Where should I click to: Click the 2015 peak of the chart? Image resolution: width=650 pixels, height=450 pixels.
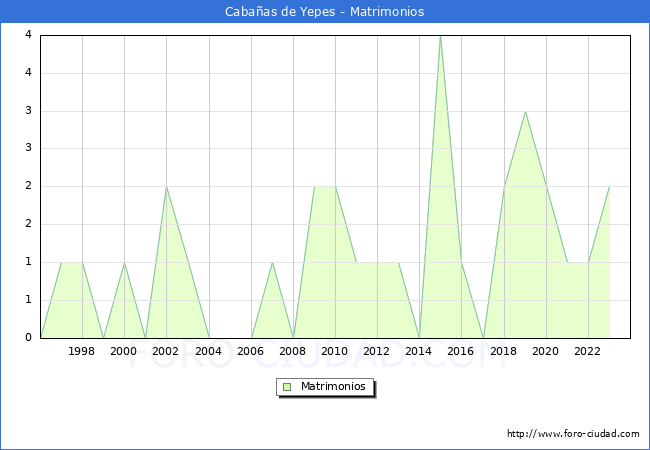pyautogui.click(x=440, y=36)
